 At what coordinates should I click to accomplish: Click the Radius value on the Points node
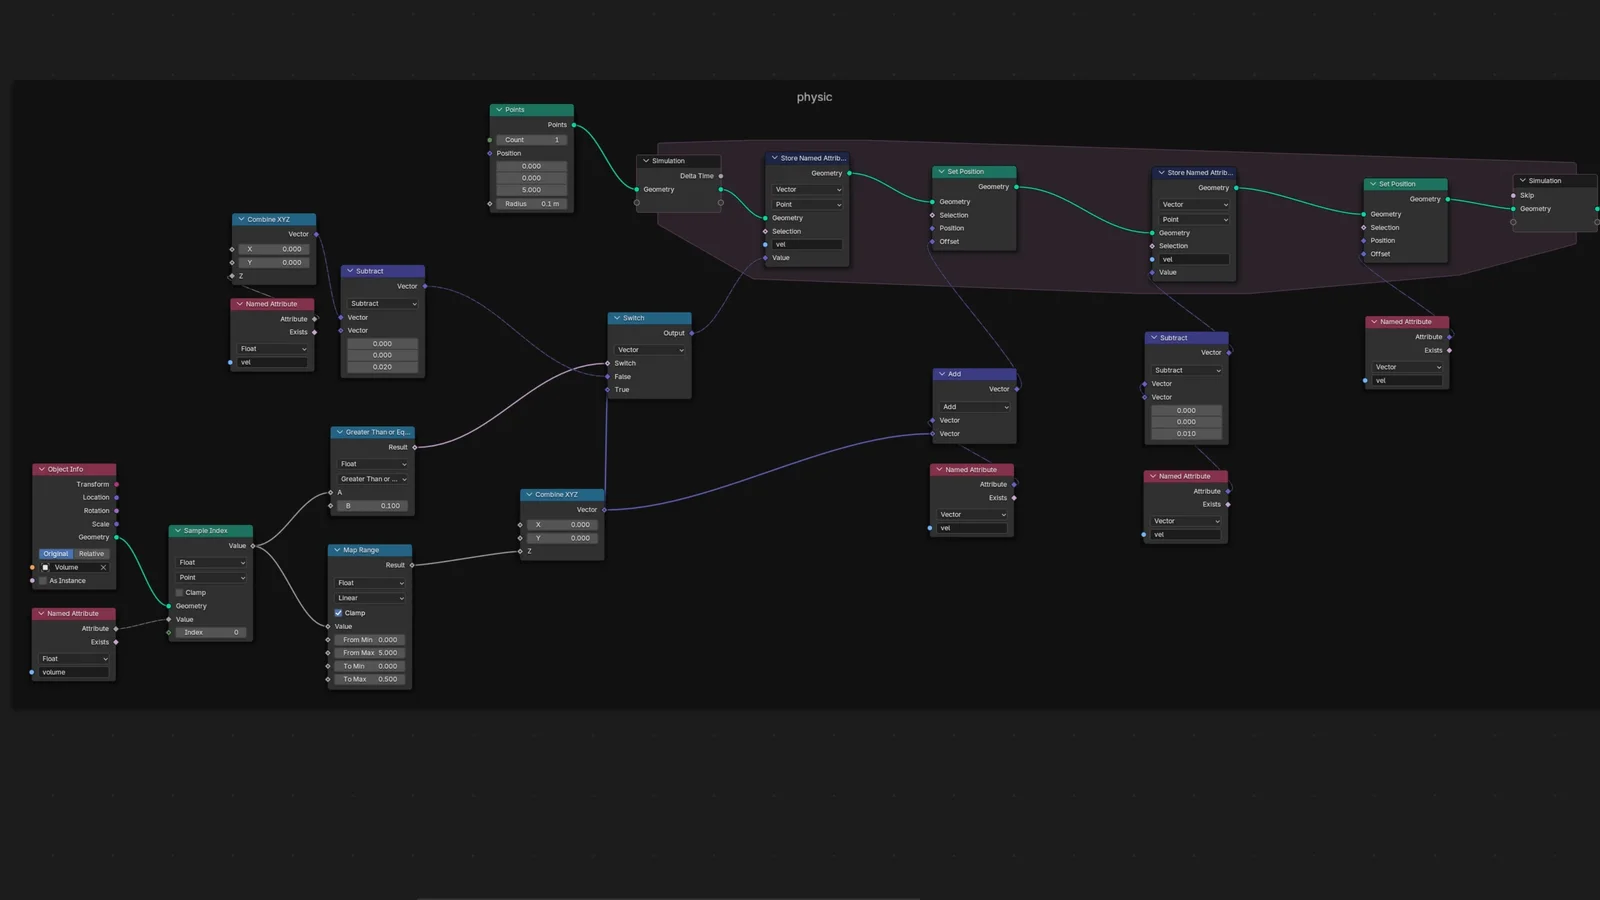pyautogui.click(x=530, y=204)
